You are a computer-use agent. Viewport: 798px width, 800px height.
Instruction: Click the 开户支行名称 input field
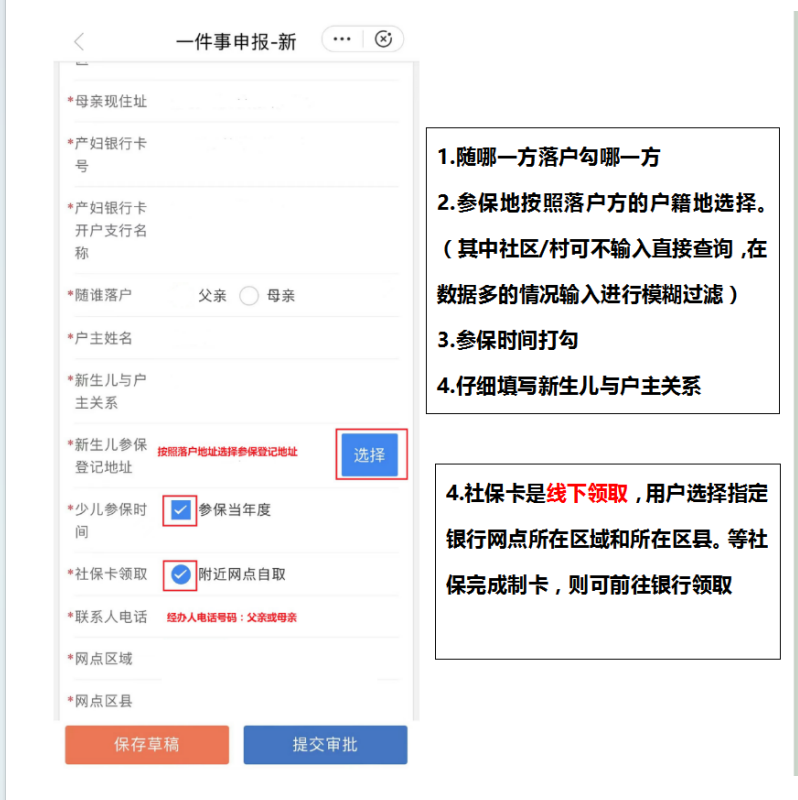pyautogui.click(x=280, y=231)
